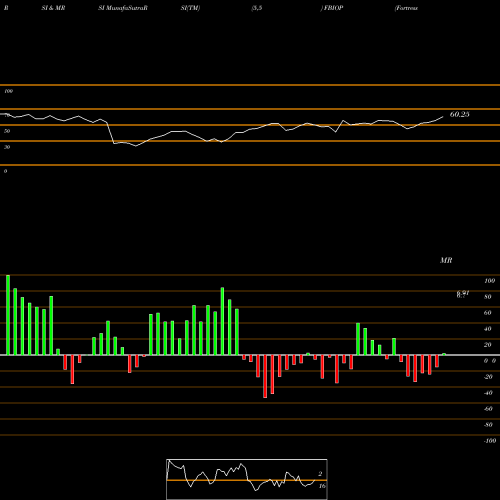
Task: Click the FBIOP ticker text in header
Action: click(x=333, y=8)
